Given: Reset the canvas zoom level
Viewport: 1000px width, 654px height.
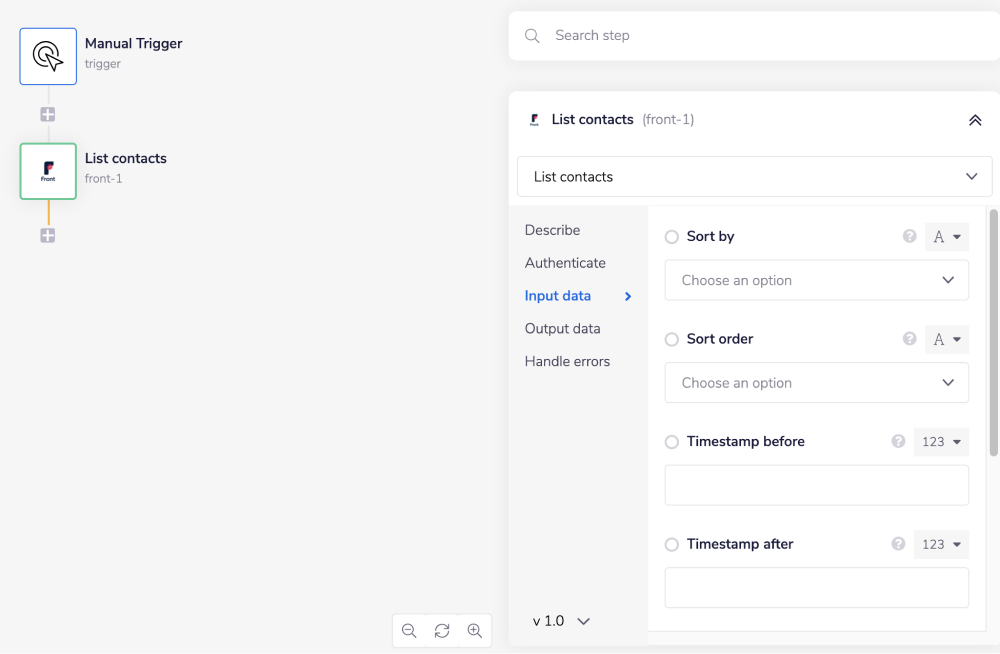Looking at the screenshot, I should pyautogui.click(x=442, y=631).
